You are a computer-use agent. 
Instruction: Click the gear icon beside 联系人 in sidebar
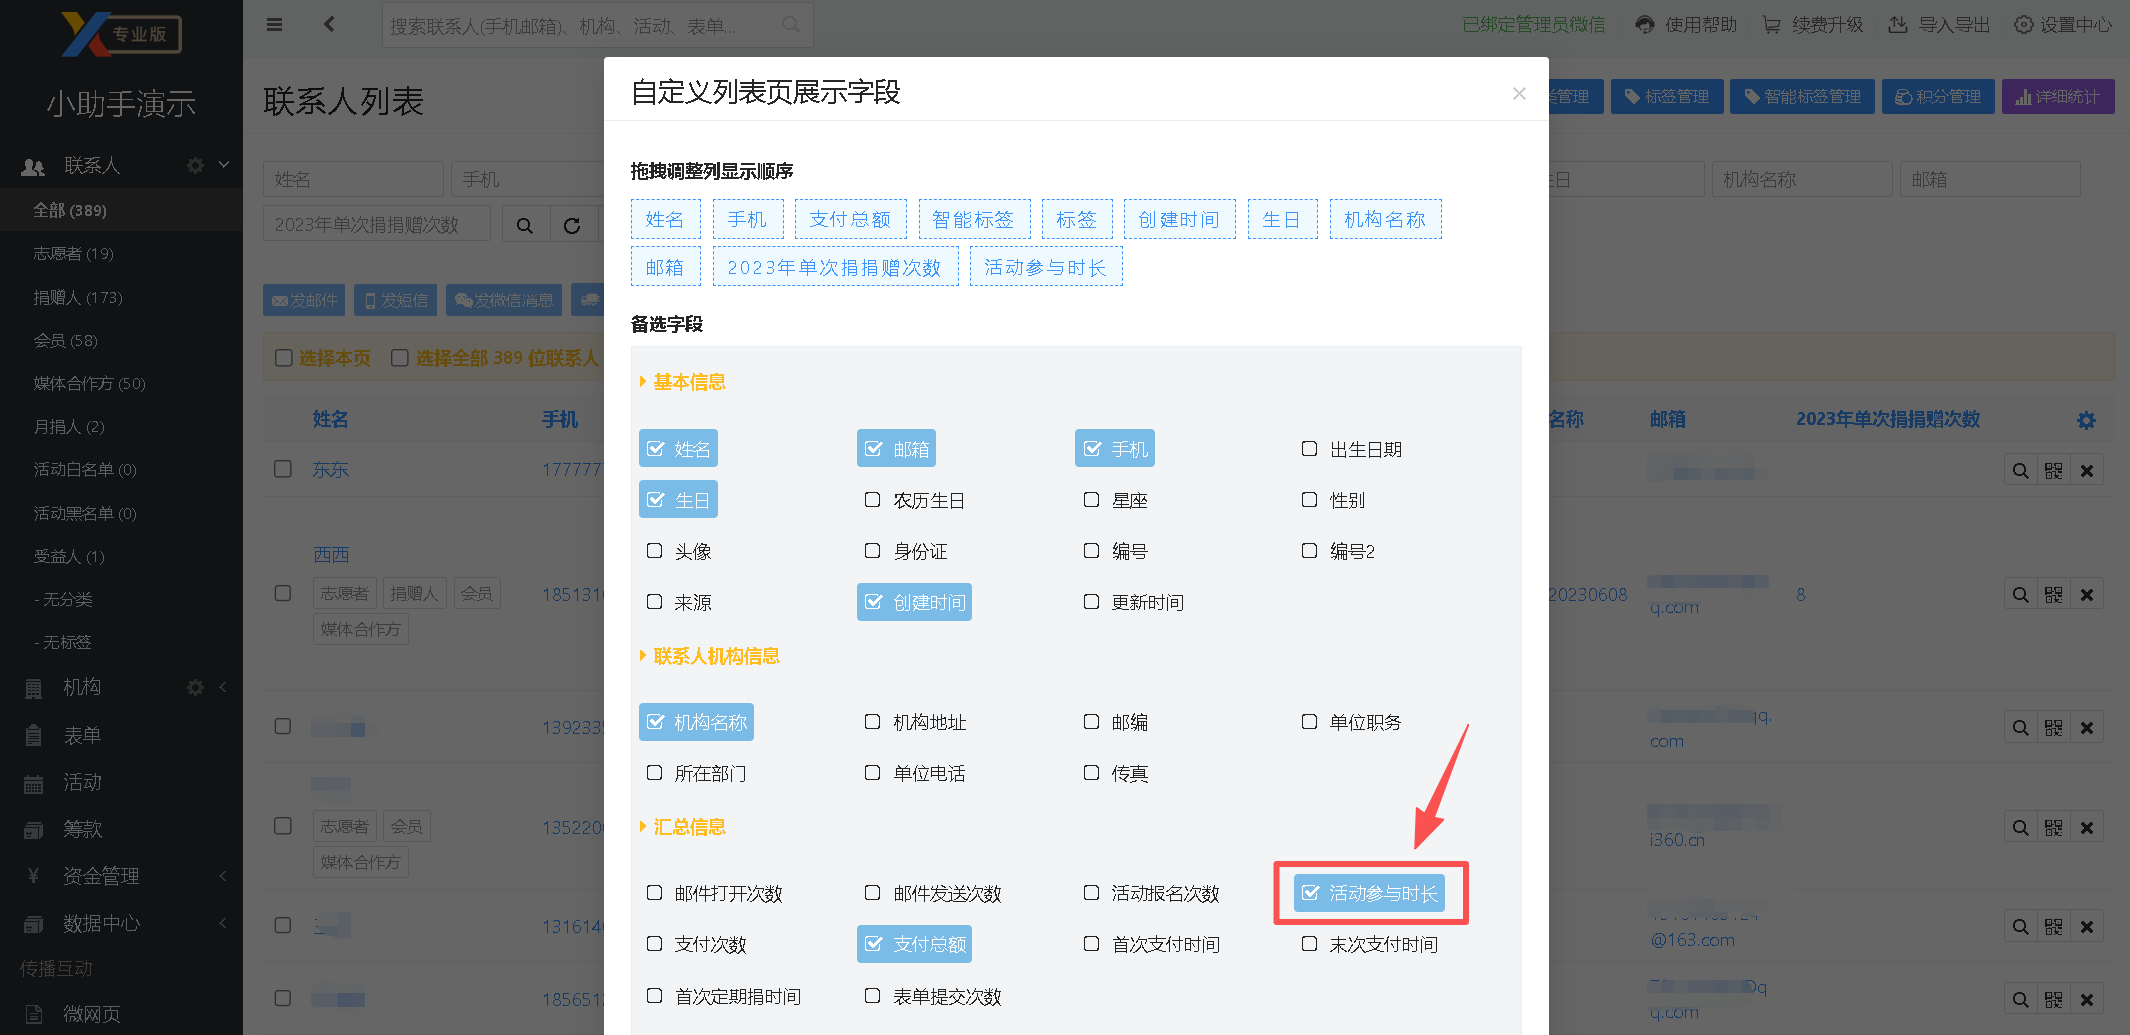(x=195, y=165)
